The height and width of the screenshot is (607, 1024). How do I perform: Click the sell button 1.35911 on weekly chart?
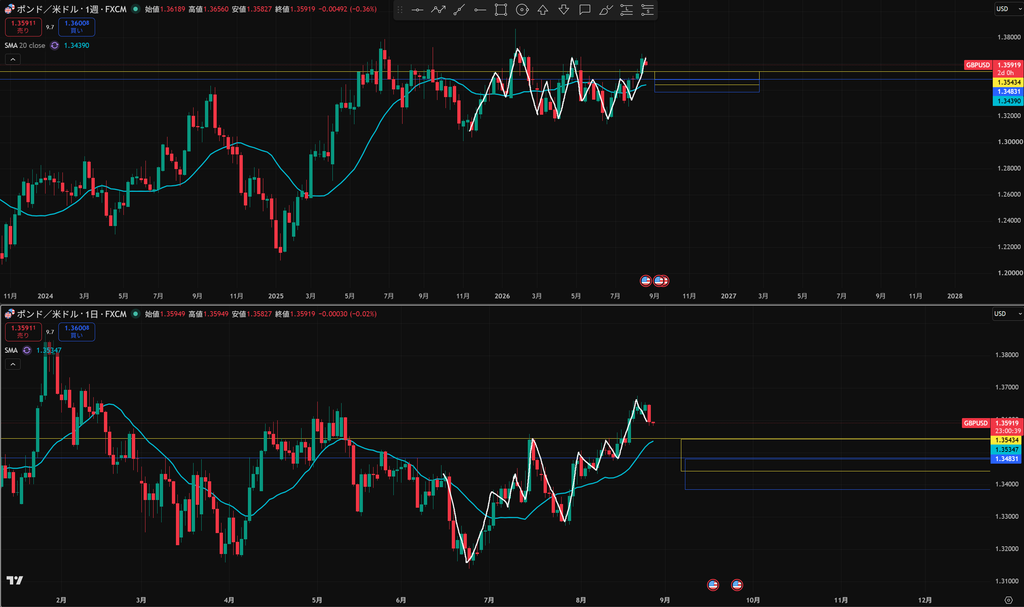24,27
